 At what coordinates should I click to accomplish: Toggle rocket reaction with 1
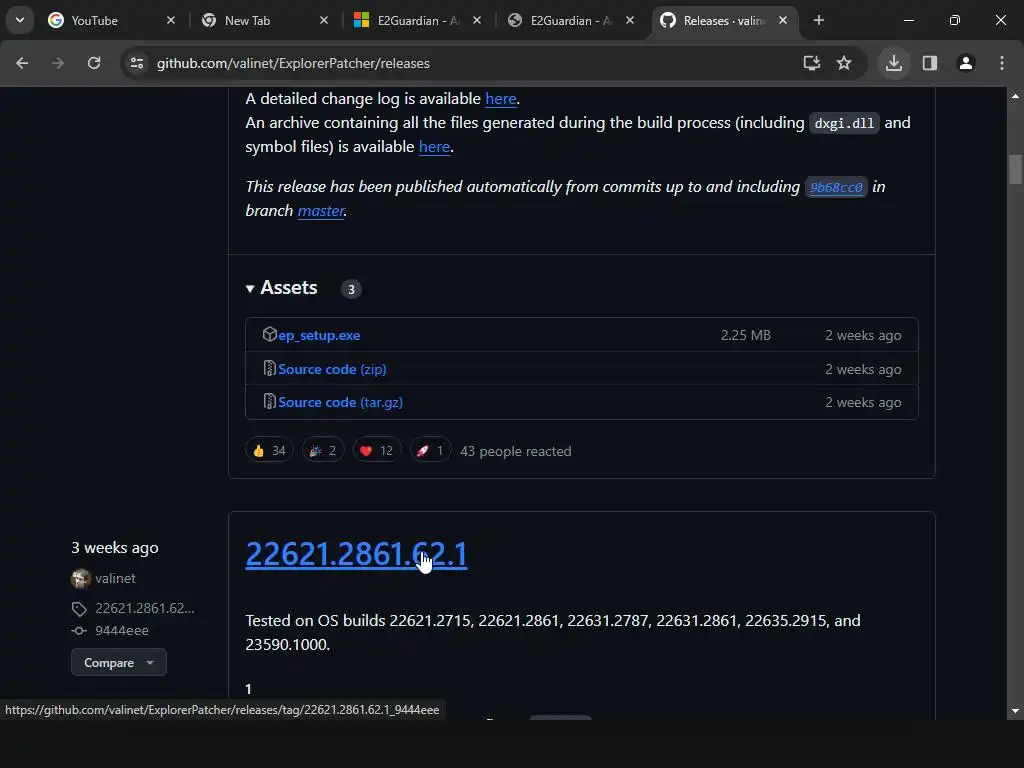[x=430, y=451]
